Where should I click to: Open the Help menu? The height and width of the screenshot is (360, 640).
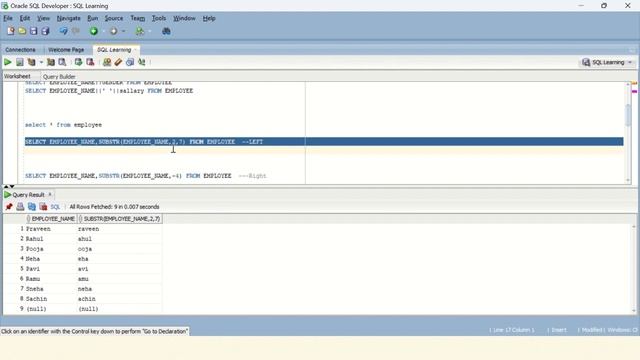click(209, 18)
